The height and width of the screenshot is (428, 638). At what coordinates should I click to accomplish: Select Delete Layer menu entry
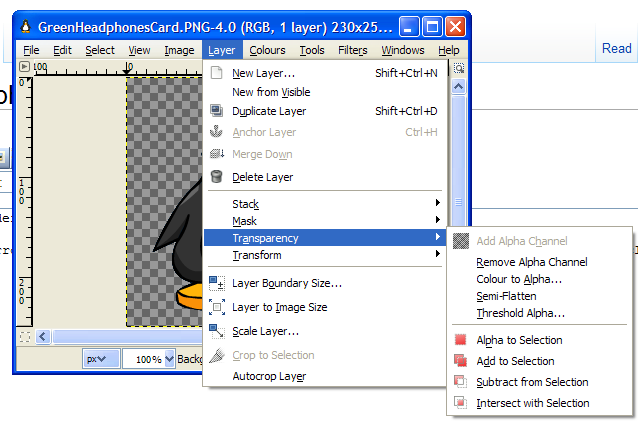point(325,177)
